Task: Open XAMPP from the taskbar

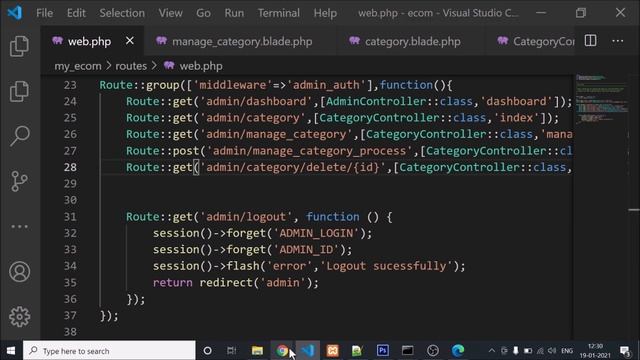Action: click(333, 351)
